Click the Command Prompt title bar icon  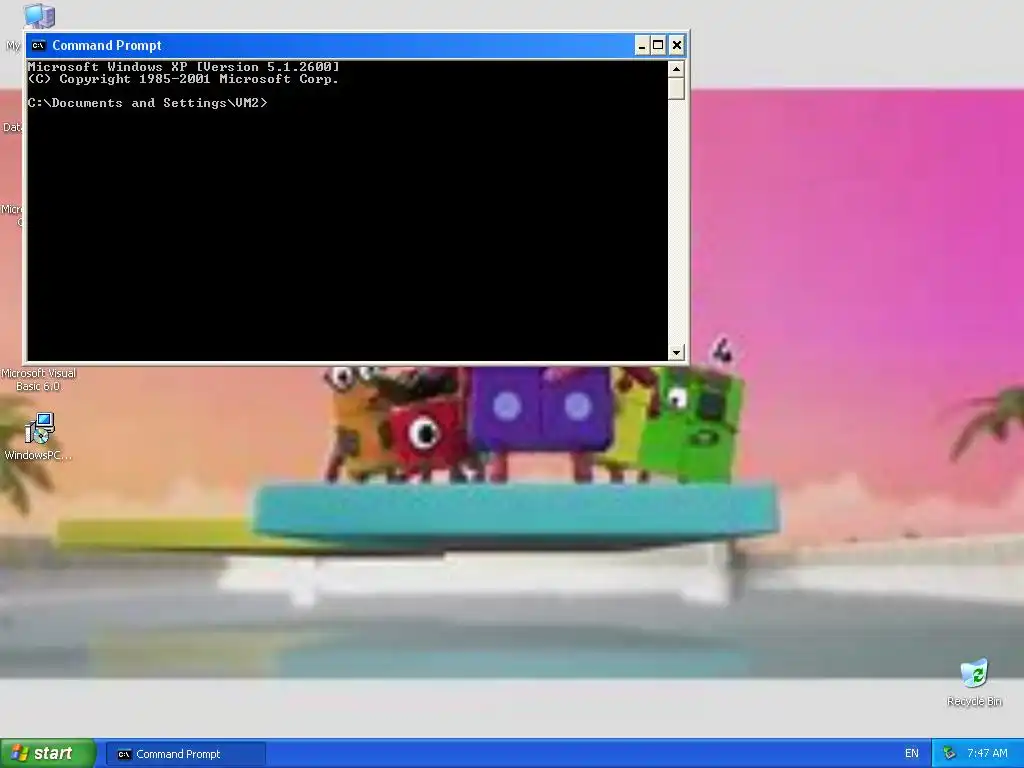(x=39, y=45)
